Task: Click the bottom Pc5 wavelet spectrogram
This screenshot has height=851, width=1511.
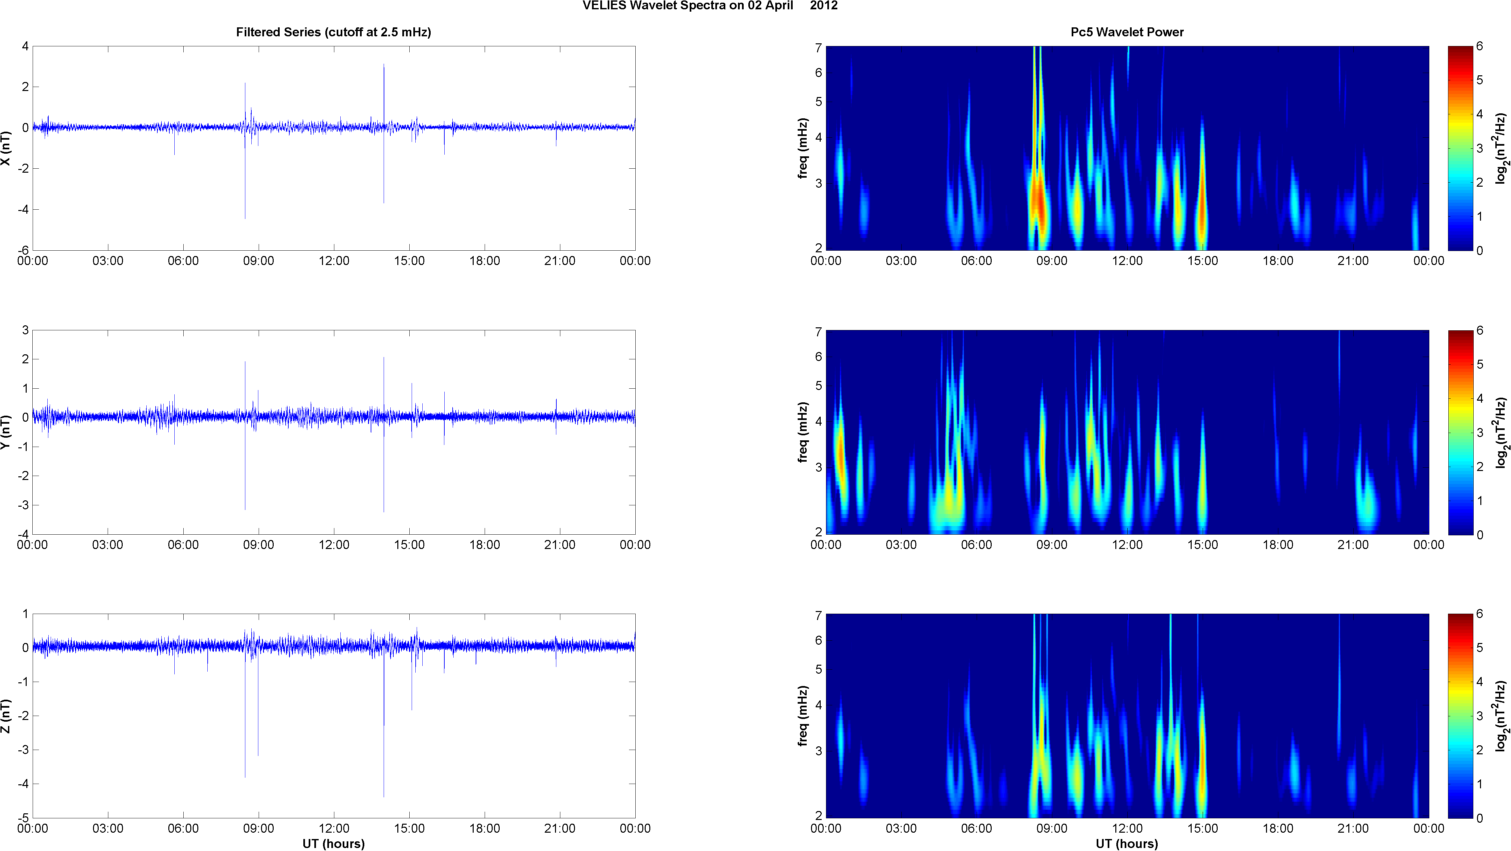Action: coord(1127,716)
